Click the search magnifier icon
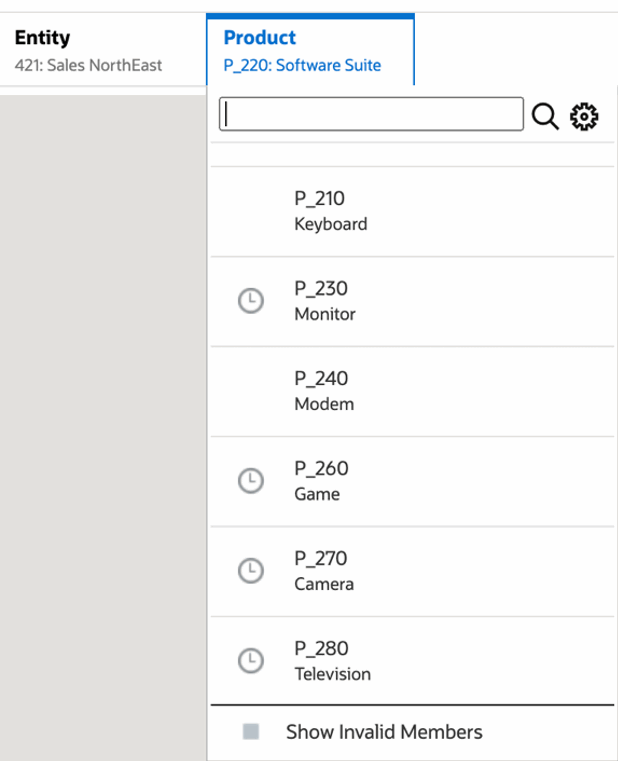 coord(545,117)
